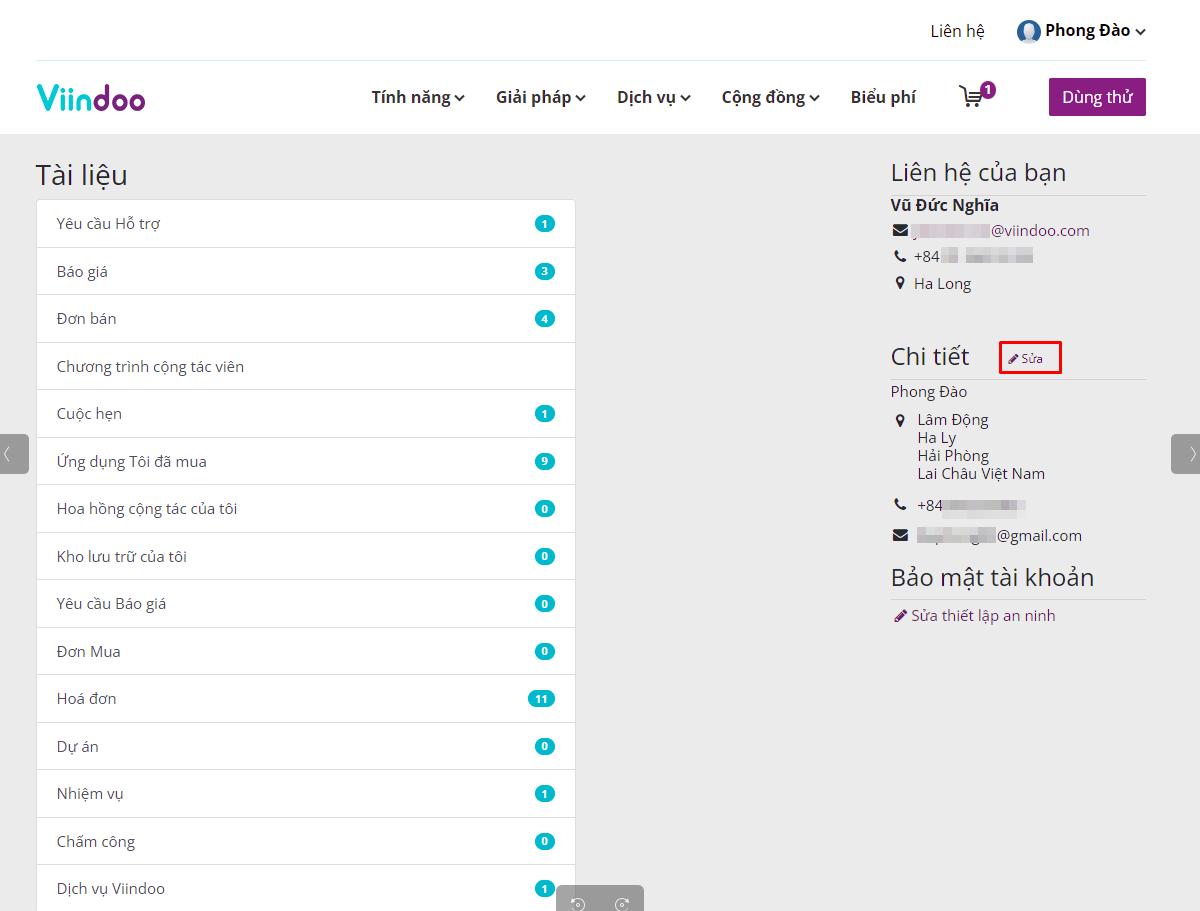Click Sửa to edit details
Image resolution: width=1200 pixels, height=911 pixels.
pos(1026,358)
